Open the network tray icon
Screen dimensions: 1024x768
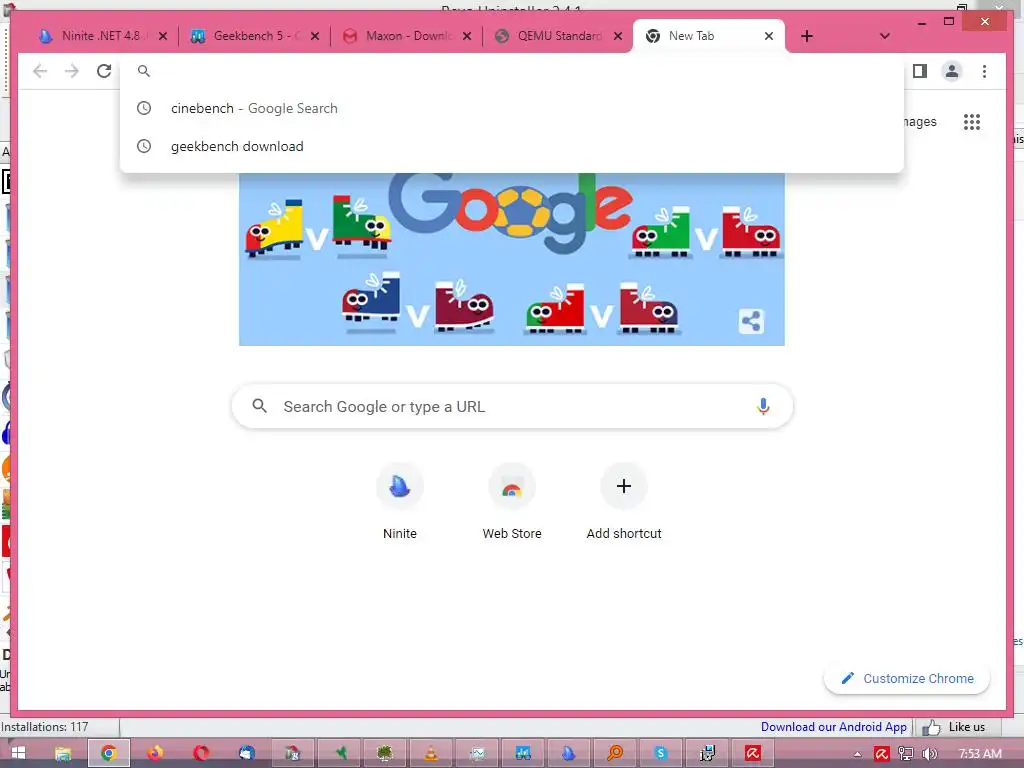[x=906, y=754]
